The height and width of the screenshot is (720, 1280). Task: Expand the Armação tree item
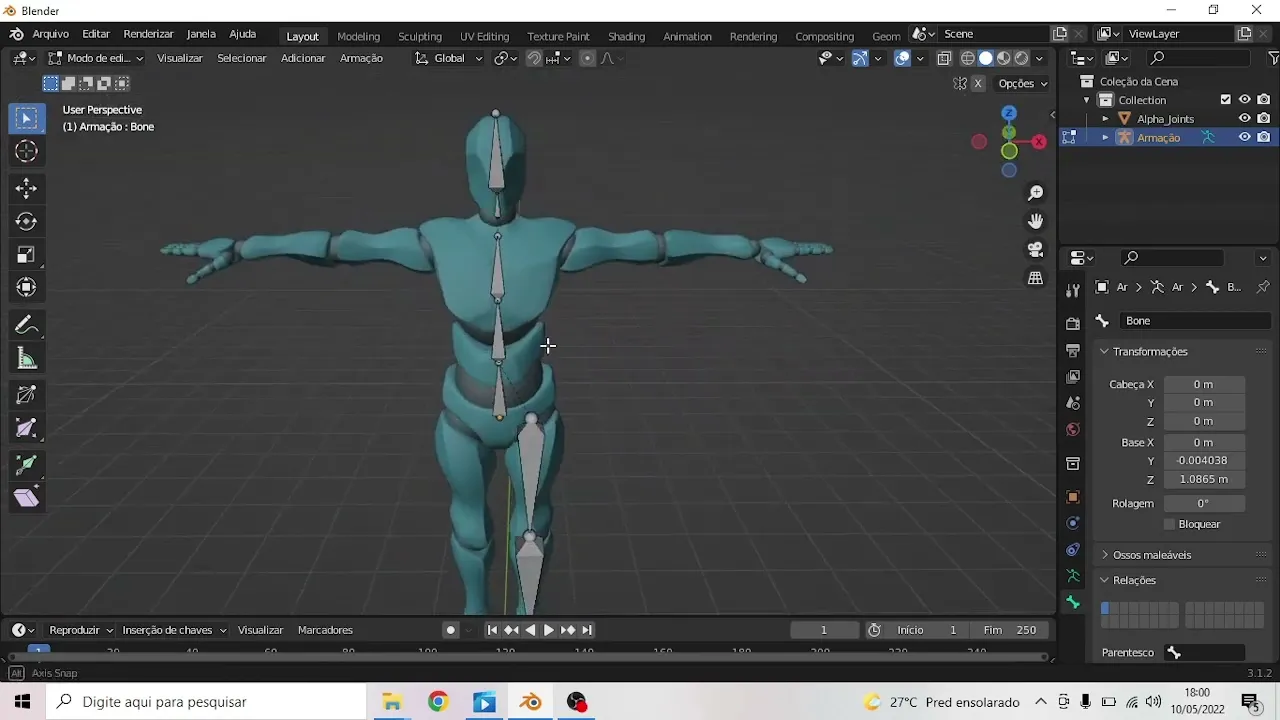pos(1105,137)
